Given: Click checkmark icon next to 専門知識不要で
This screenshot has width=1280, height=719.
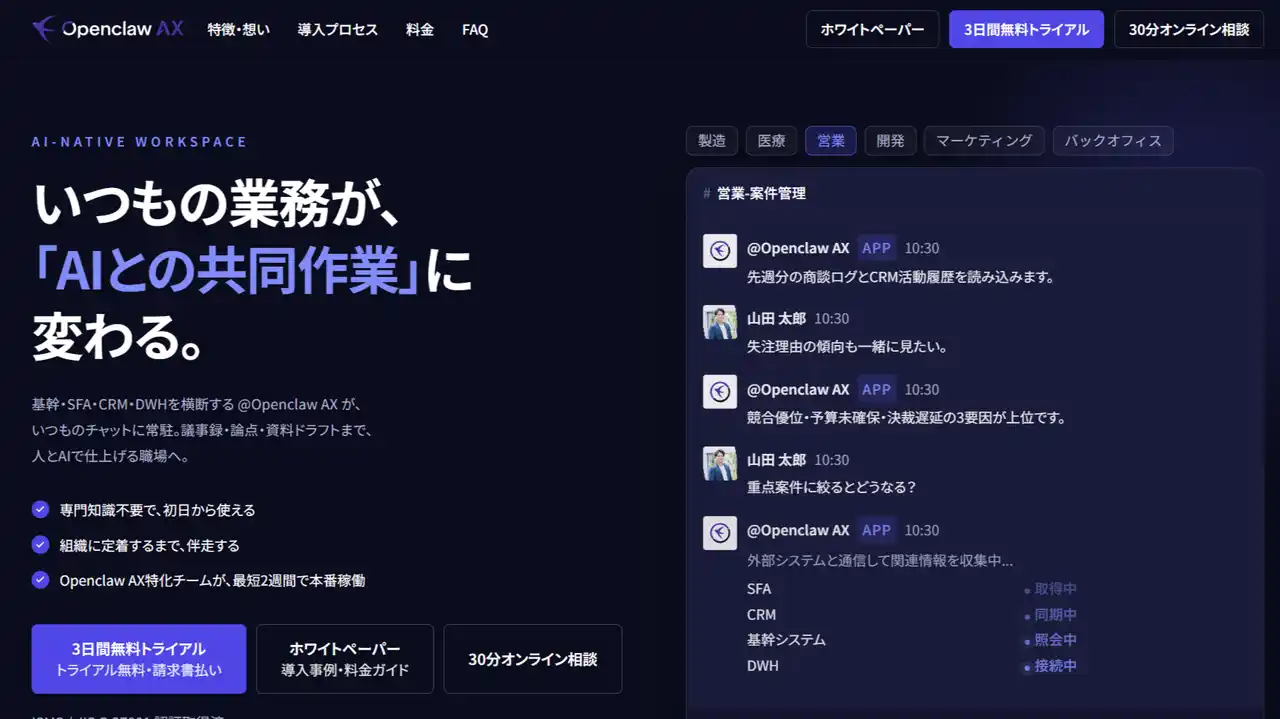Looking at the screenshot, I should click(x=40, y=509).
